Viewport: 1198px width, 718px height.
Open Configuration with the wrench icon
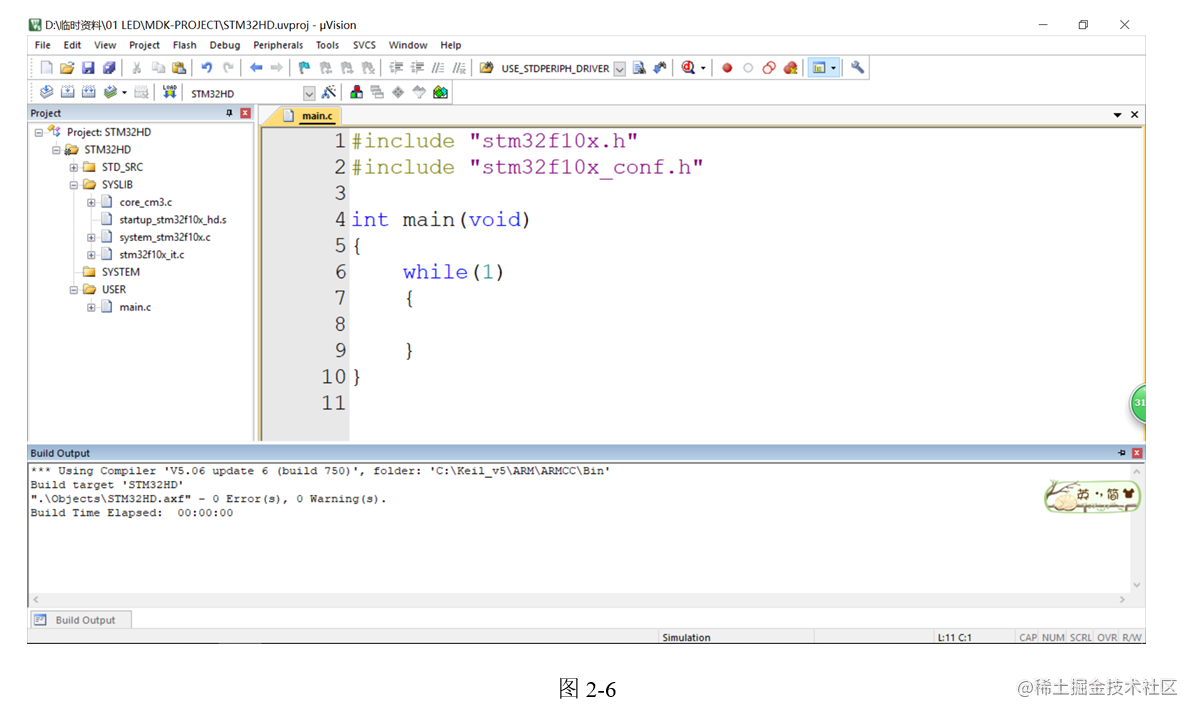click(857, 68)
